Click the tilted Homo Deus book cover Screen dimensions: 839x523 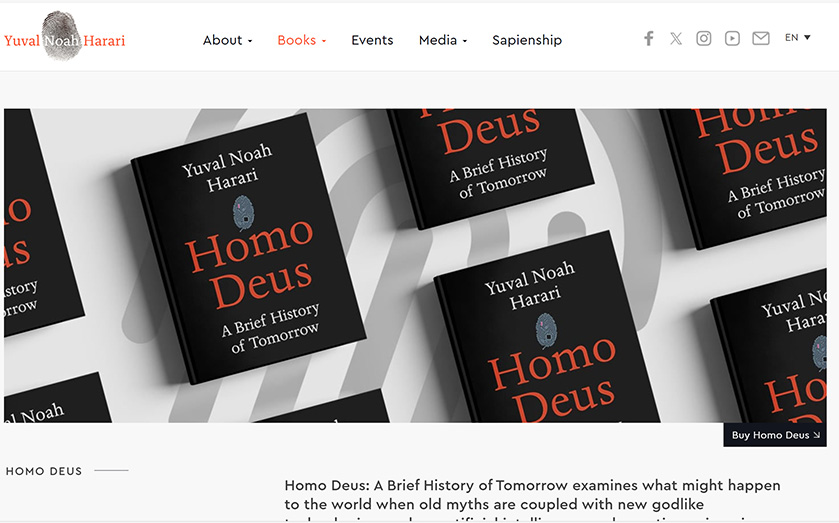point(248,248)
